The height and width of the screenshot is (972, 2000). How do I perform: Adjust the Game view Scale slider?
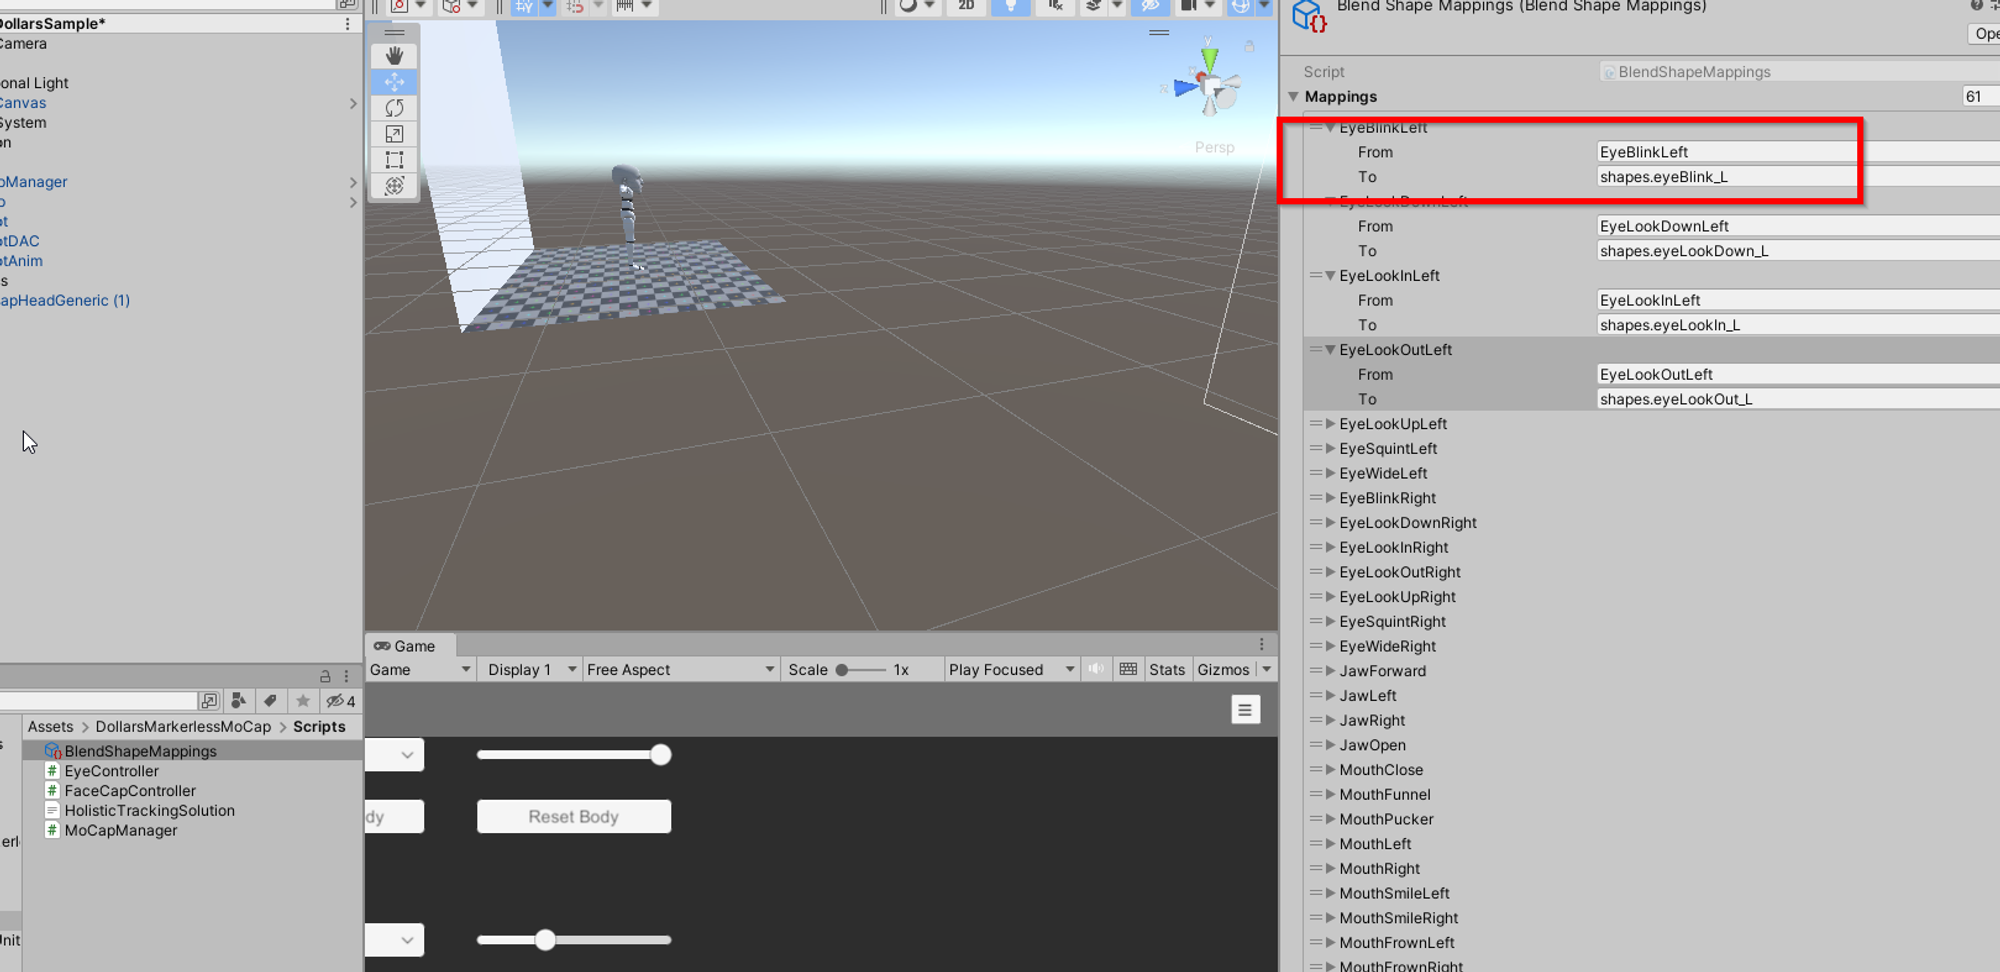click(x=843, y=670)
